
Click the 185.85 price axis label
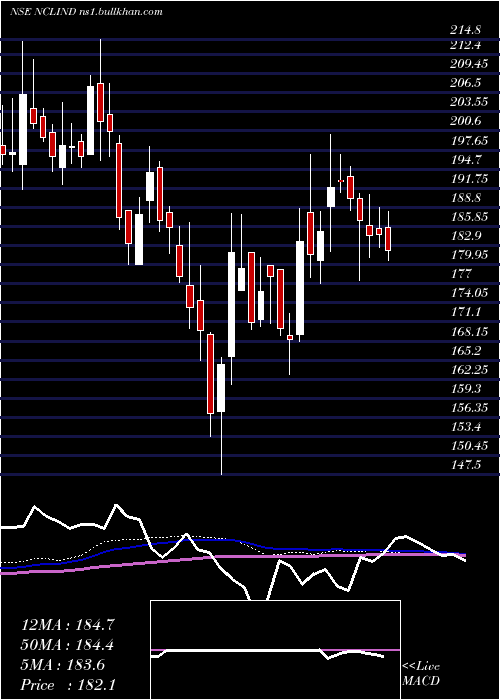(x=469, y=217)
